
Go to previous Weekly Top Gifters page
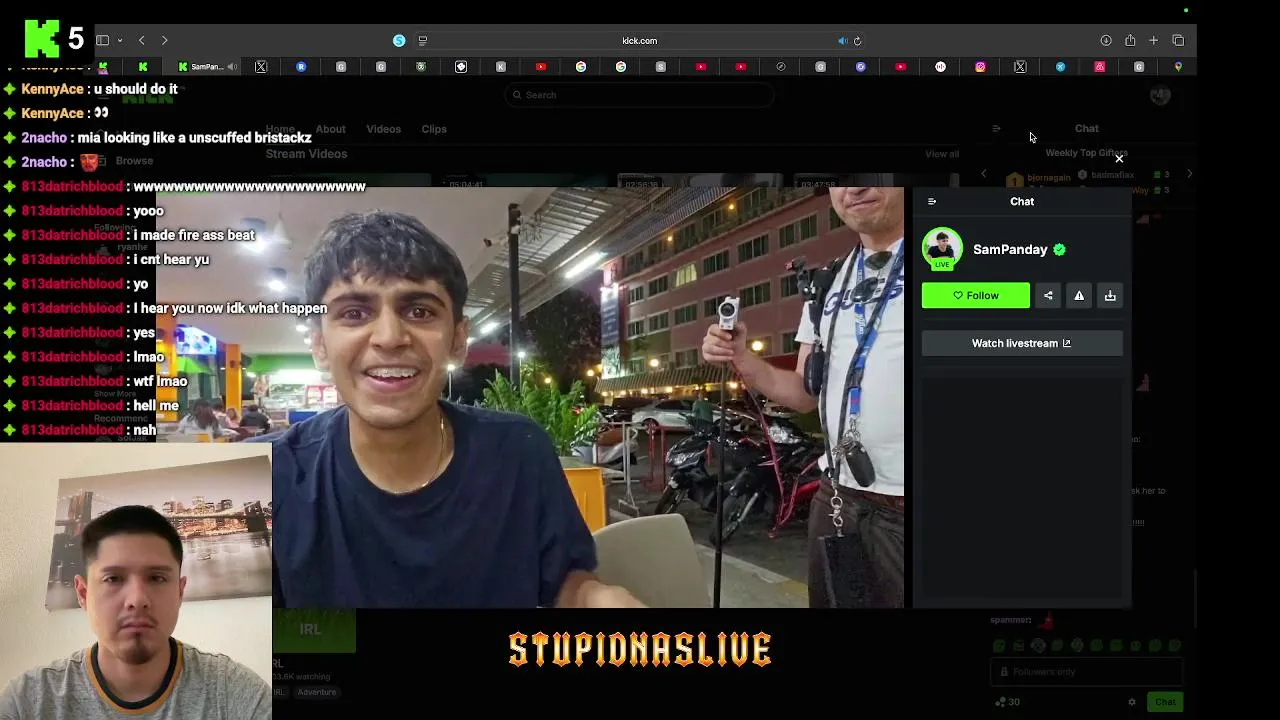coord(983,174)
